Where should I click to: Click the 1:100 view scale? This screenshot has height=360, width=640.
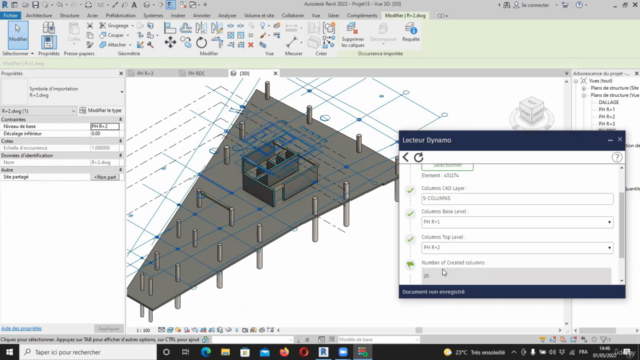pyautogui.click(x=143, y=330)
